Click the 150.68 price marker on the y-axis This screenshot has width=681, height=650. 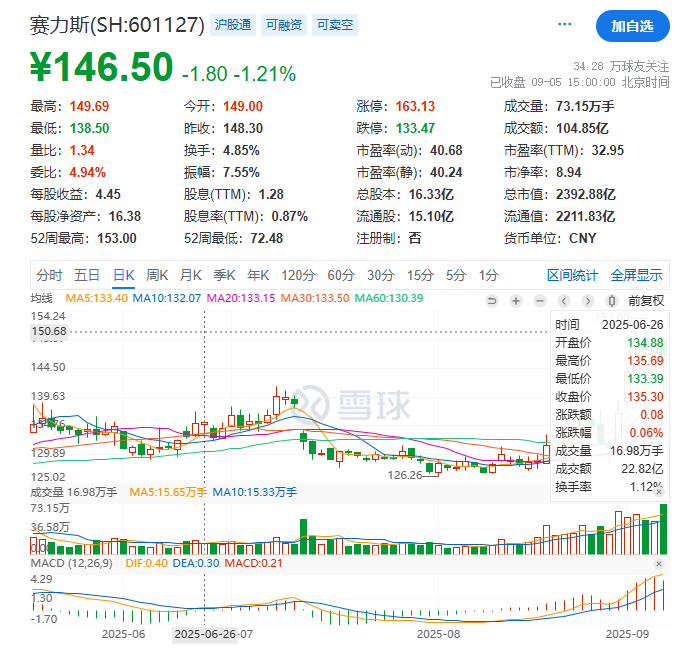[x=49, y=331]
